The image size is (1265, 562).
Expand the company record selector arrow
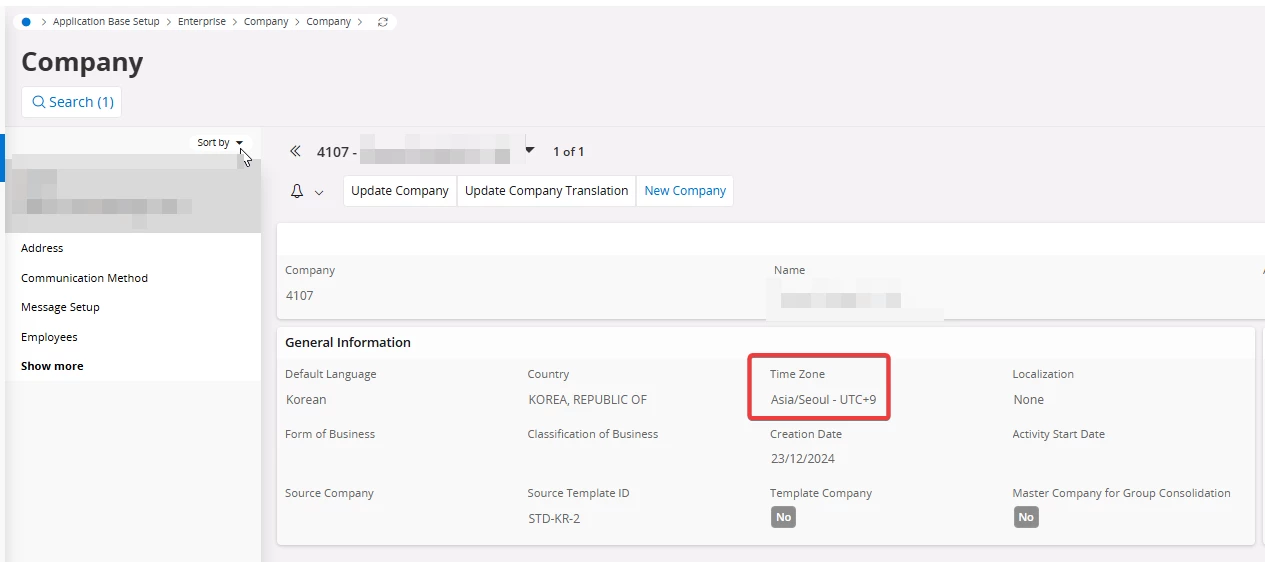[x=530, y=150]
